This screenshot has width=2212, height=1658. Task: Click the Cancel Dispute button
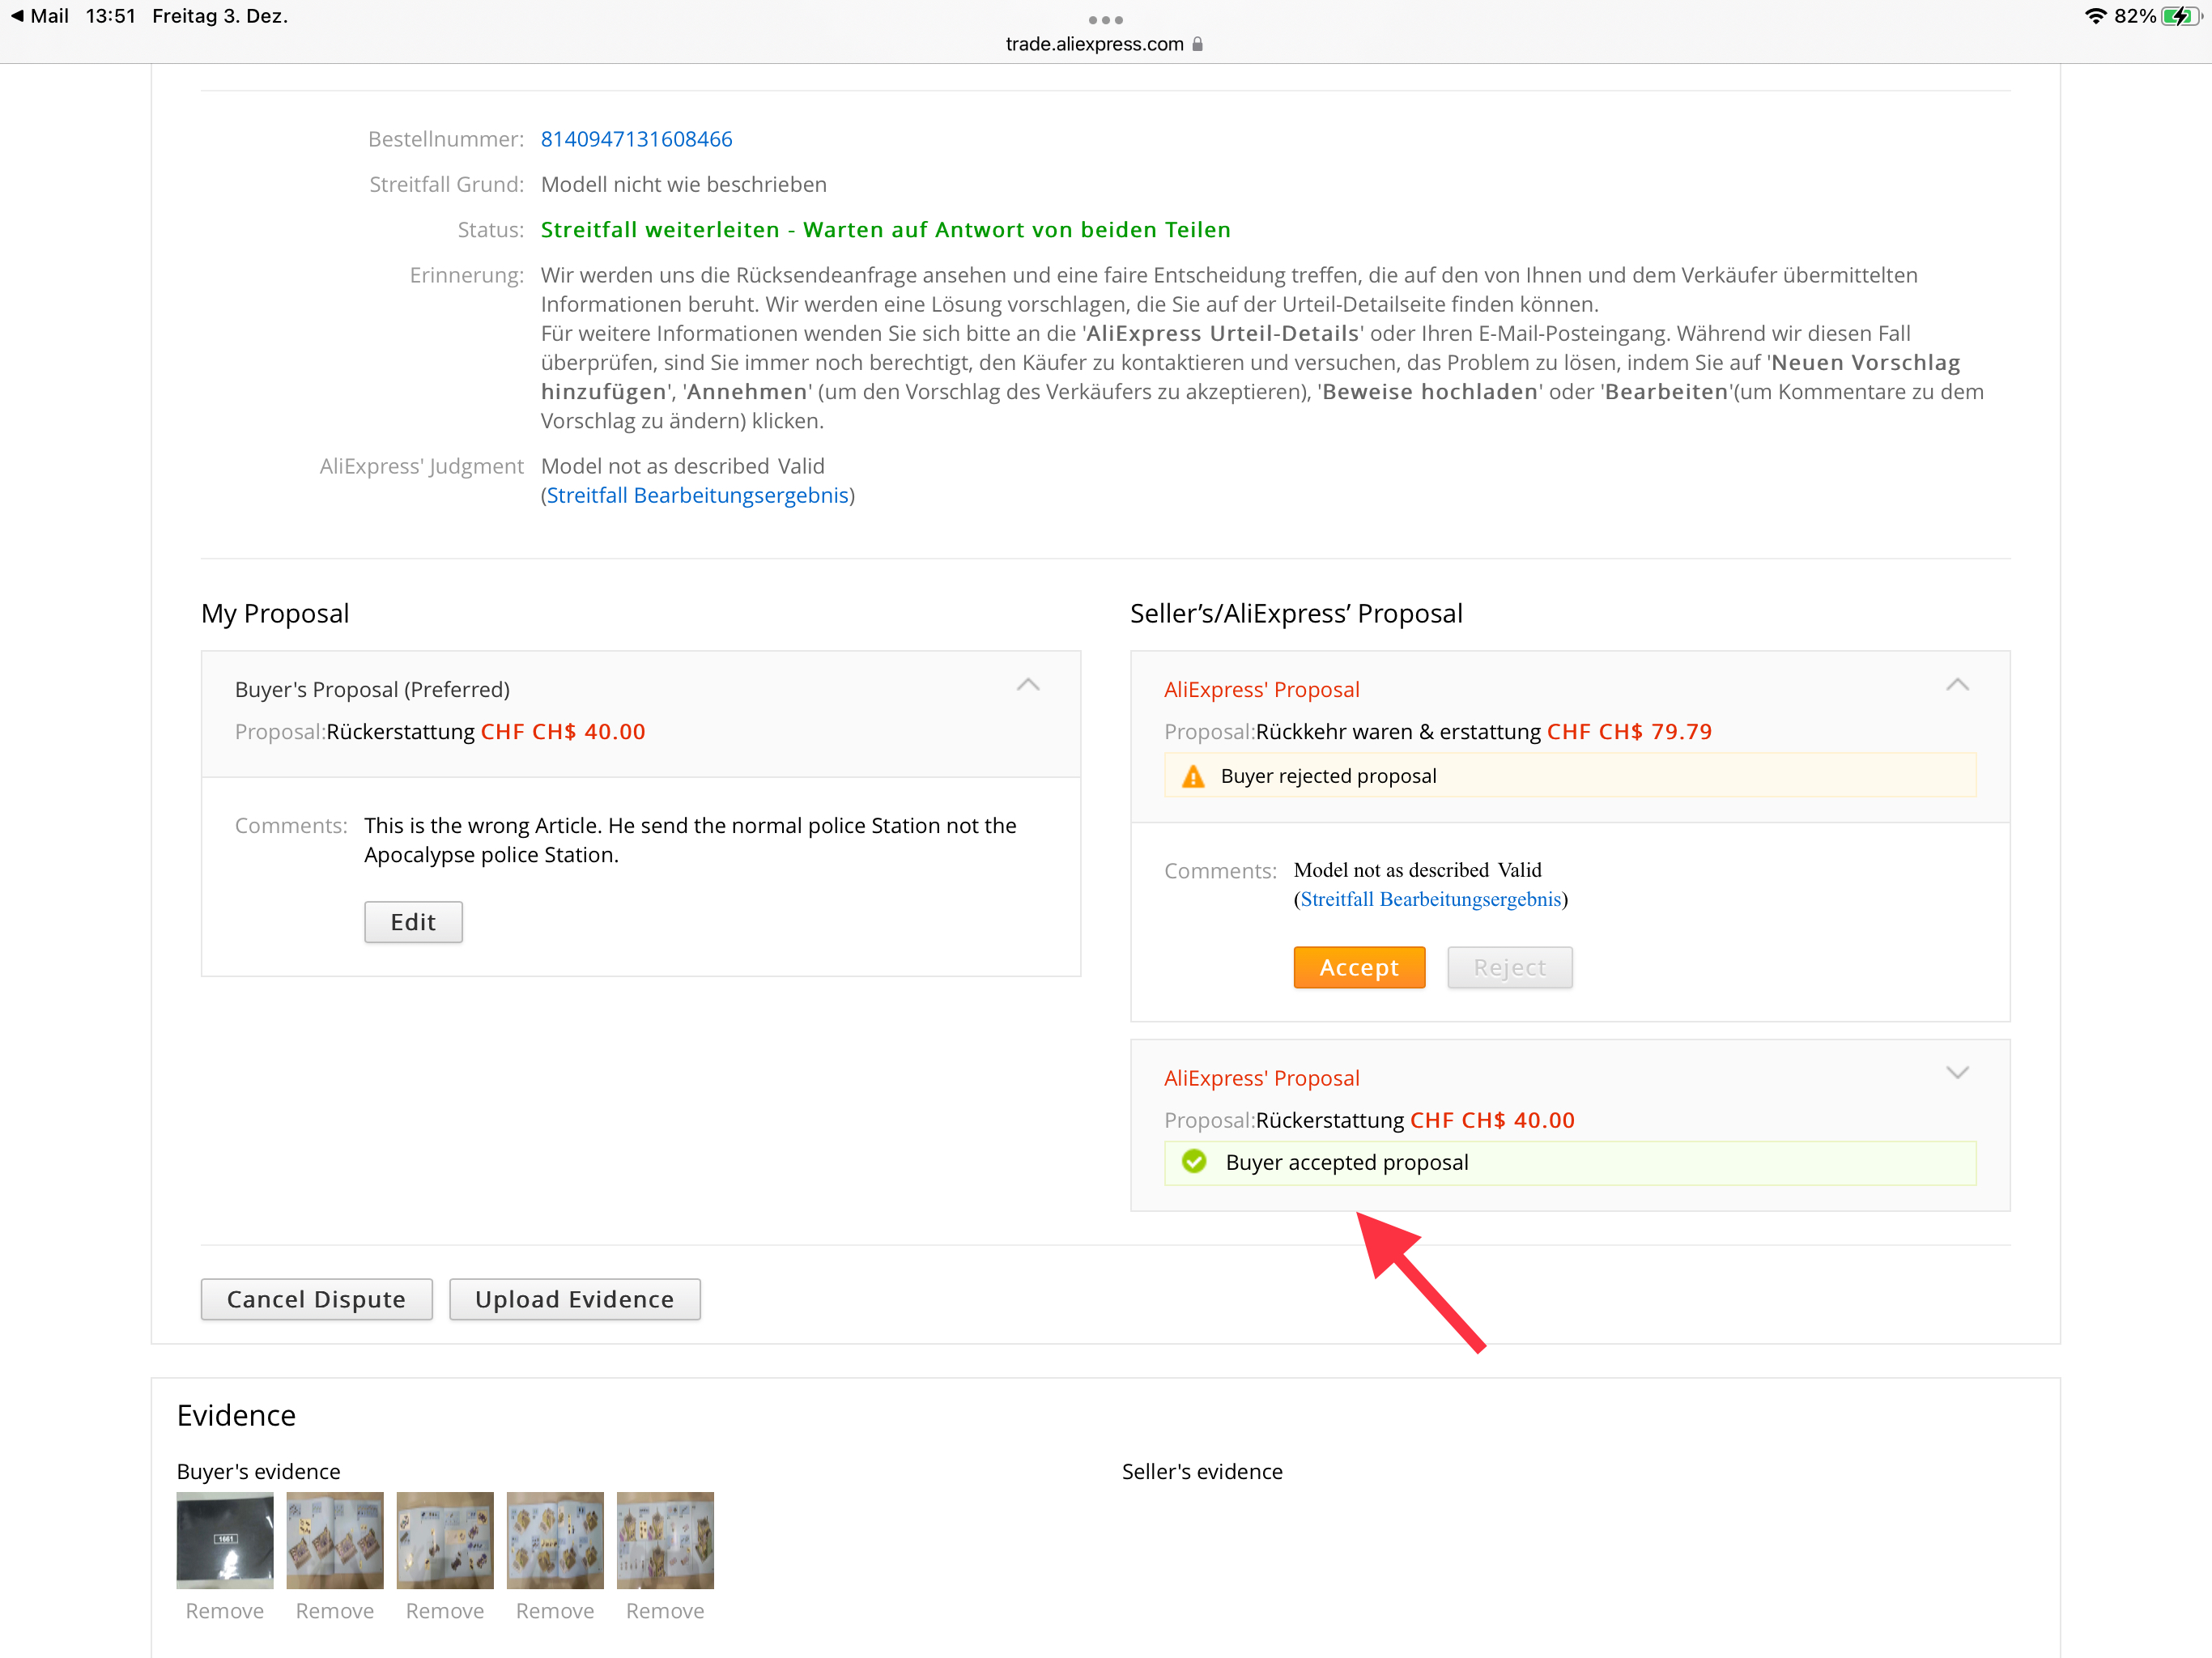pyautogui.click(x=316, y=1299)
